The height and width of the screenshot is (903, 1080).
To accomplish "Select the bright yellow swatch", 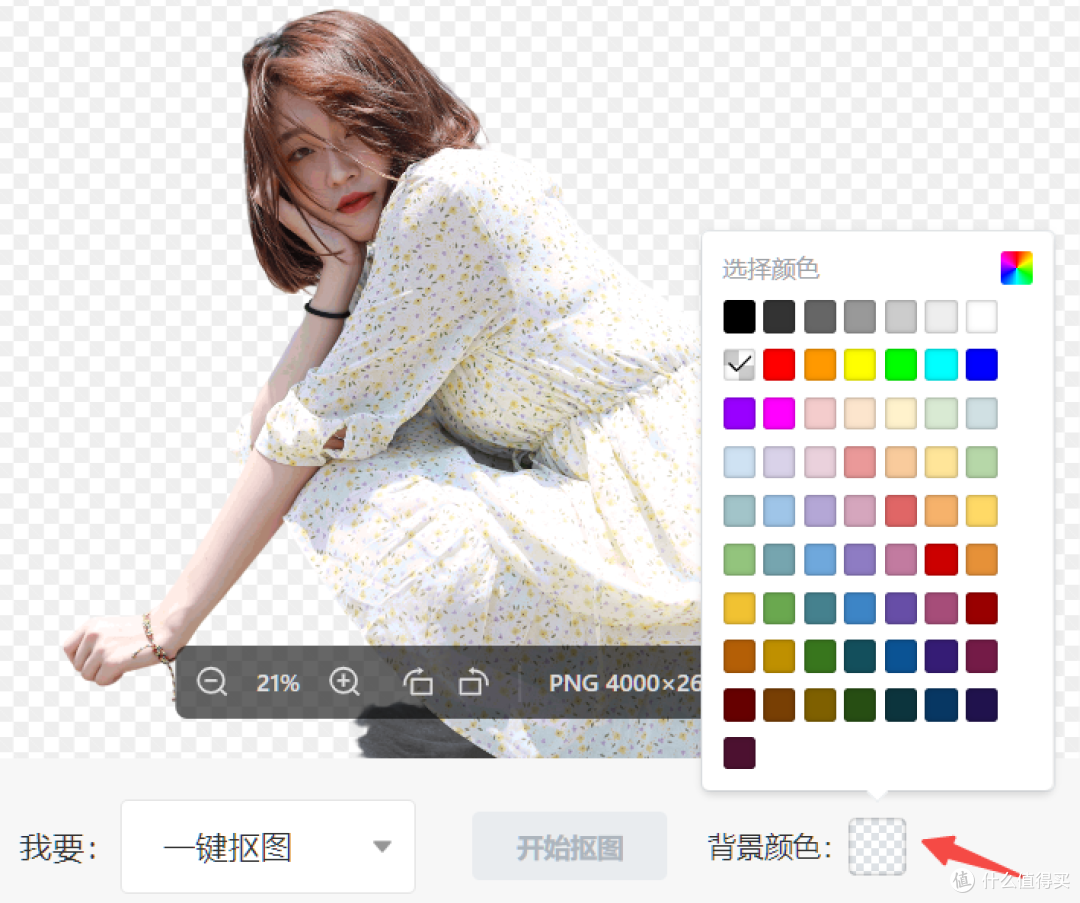I will [860, 365].
